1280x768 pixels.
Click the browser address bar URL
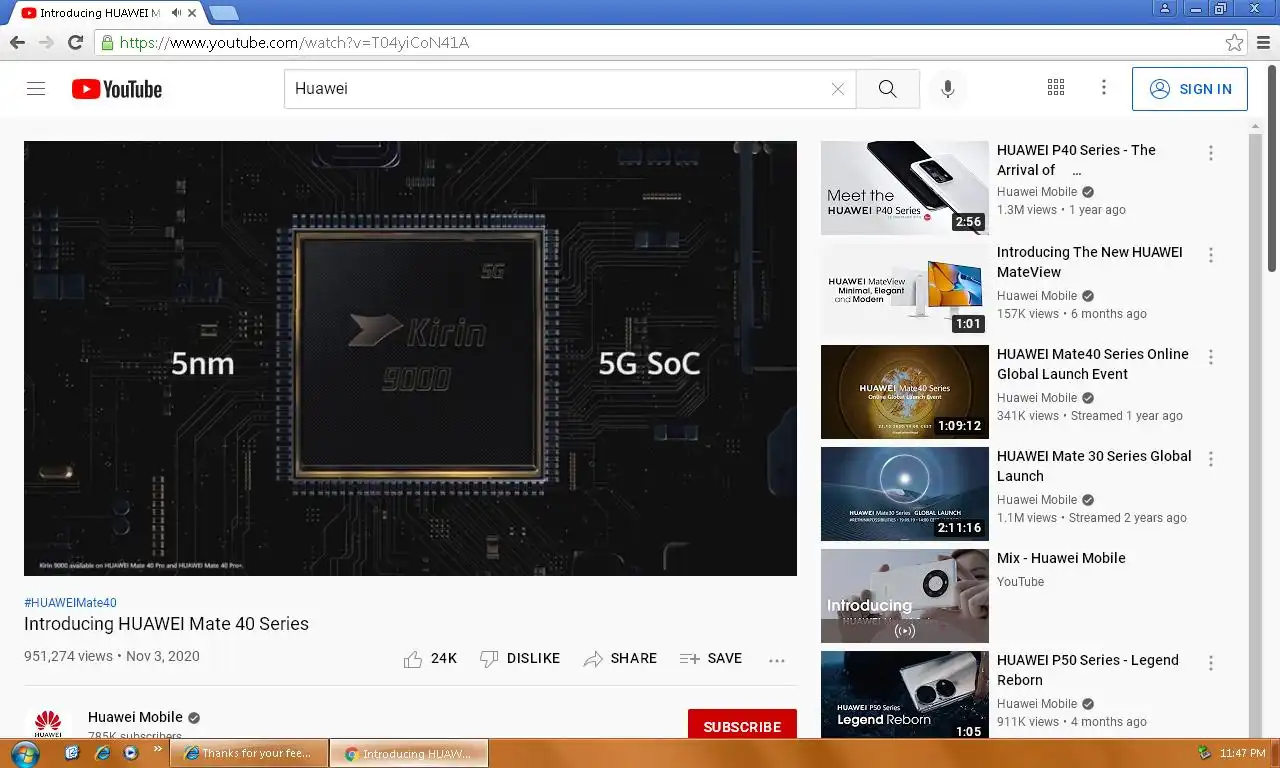[294, 43]
